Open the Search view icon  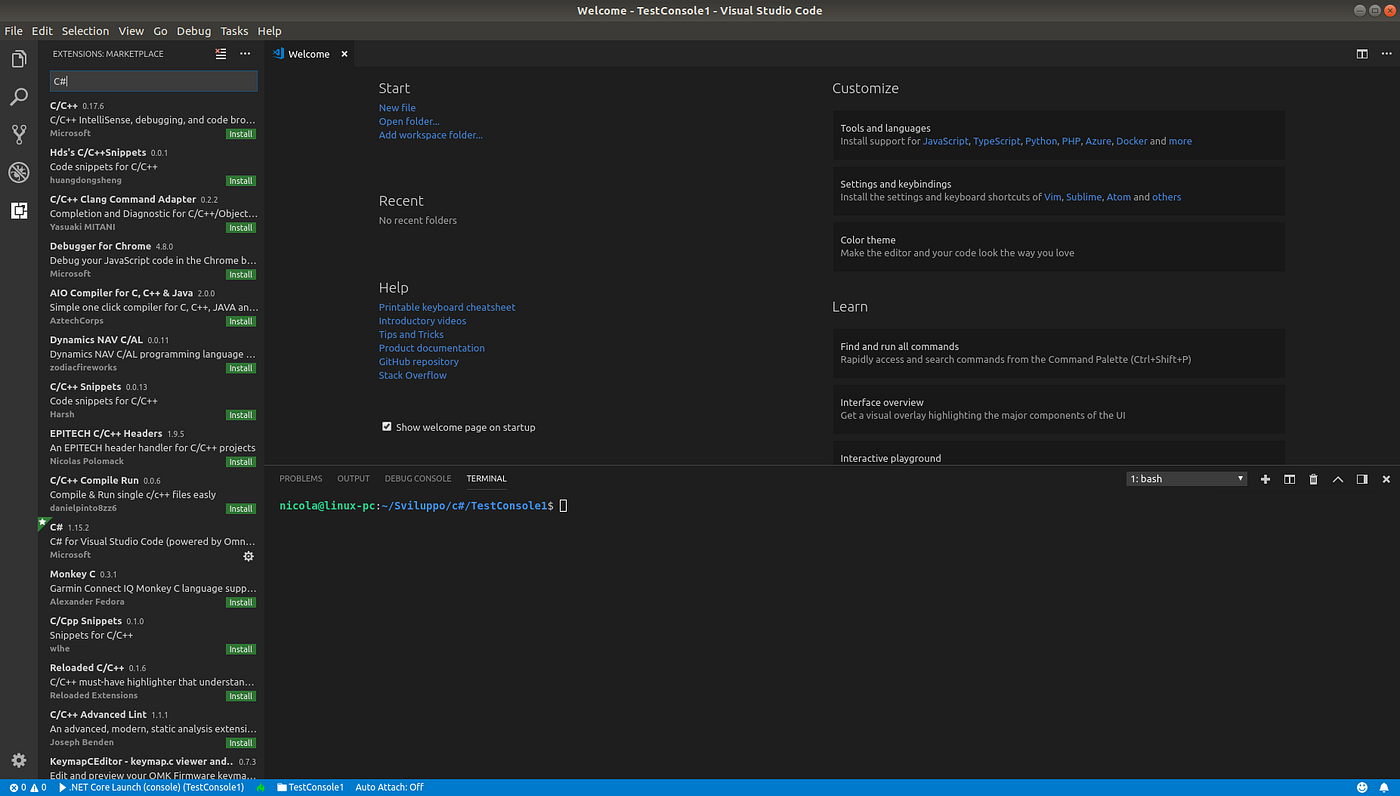point(18,97)
